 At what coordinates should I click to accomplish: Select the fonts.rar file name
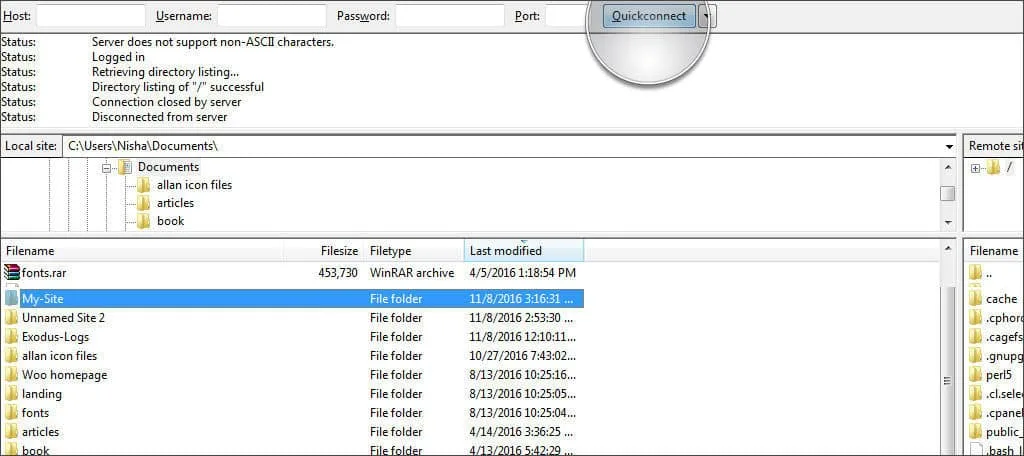(x=44, y=272)
